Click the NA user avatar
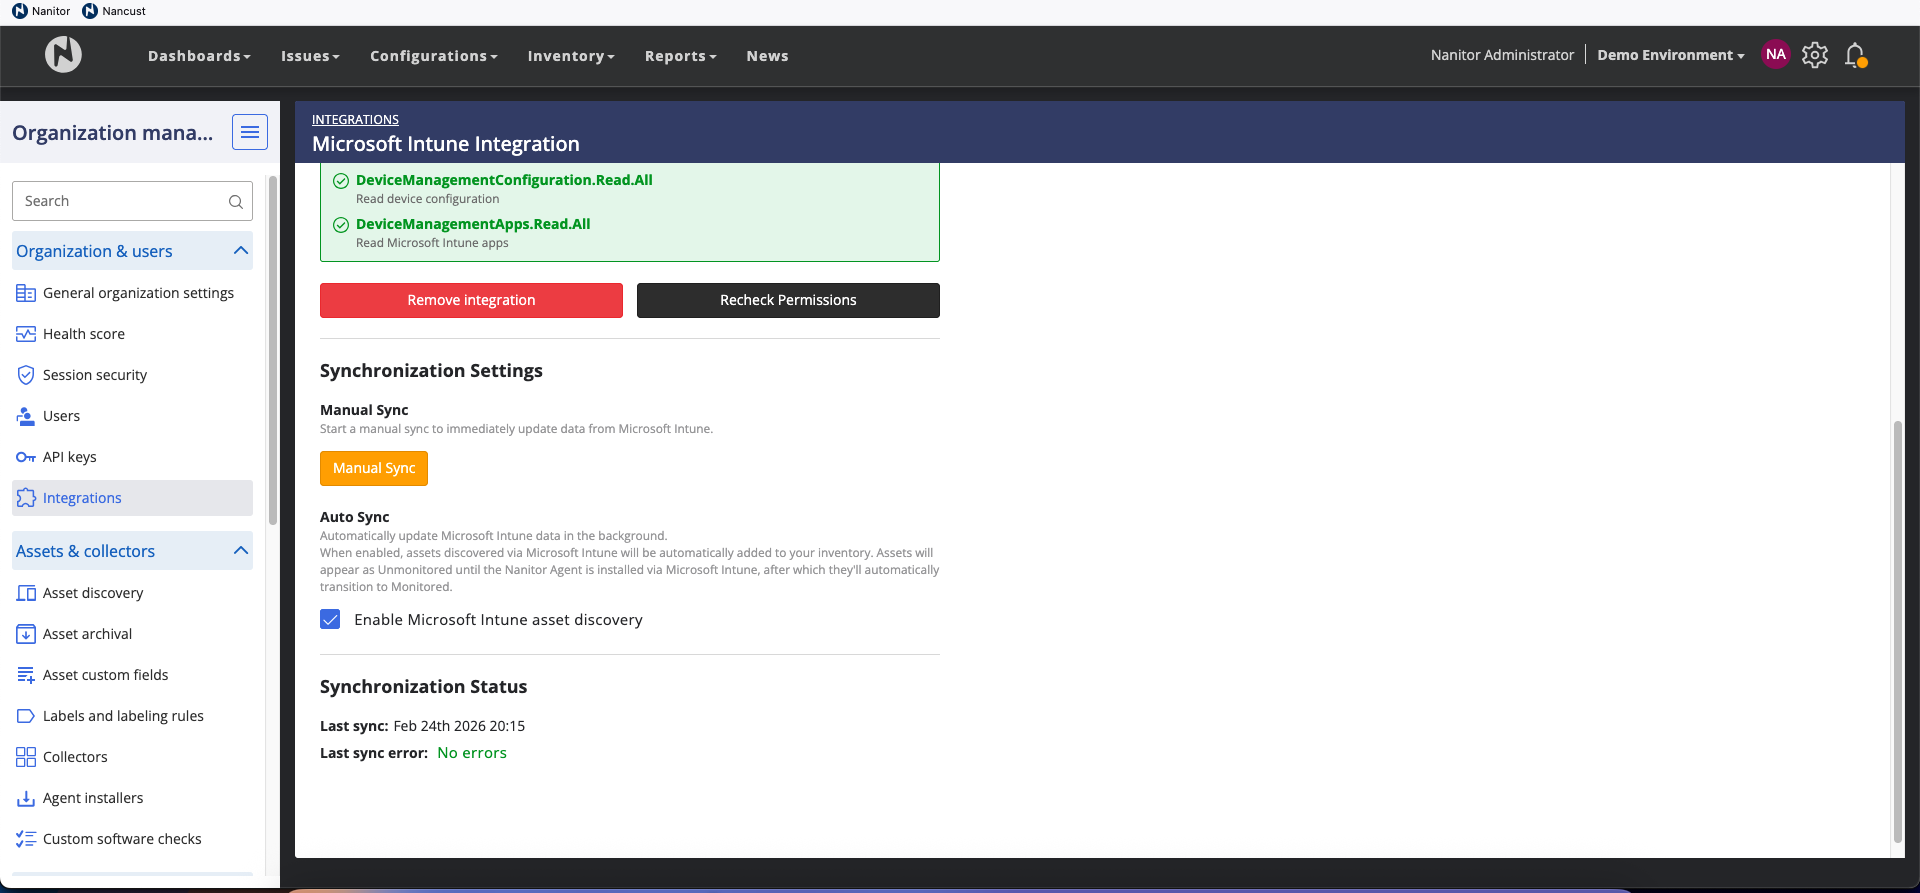Image resolution: width=1920 pixels, height=893 pixels. [1775, 55]
